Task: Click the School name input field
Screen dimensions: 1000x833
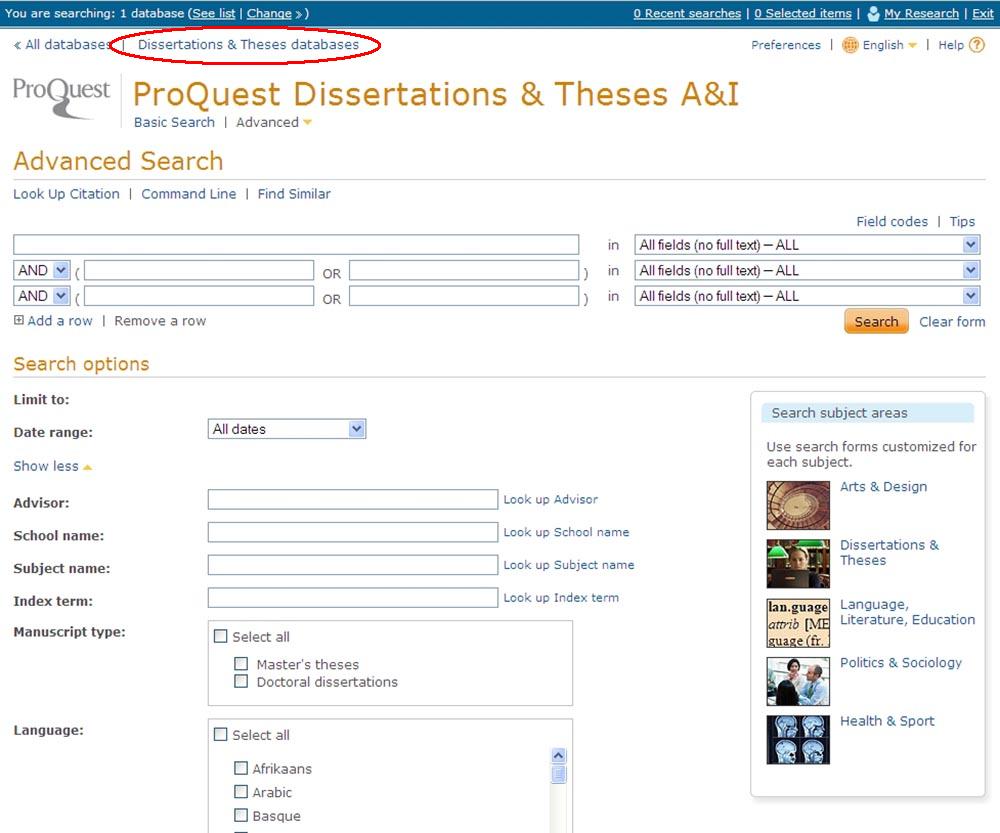Action: (x=353, y=532)
